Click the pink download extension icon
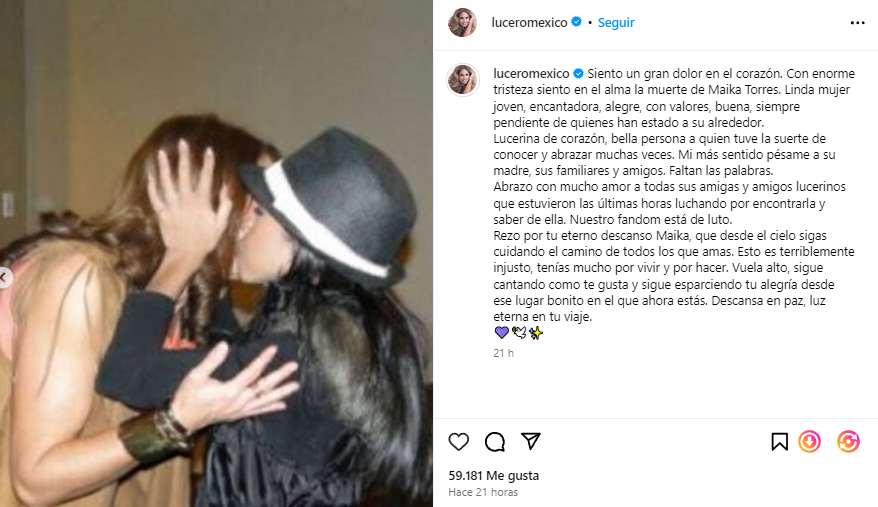The height and width of the screenshot is (507, 878). tap(810, 441)
